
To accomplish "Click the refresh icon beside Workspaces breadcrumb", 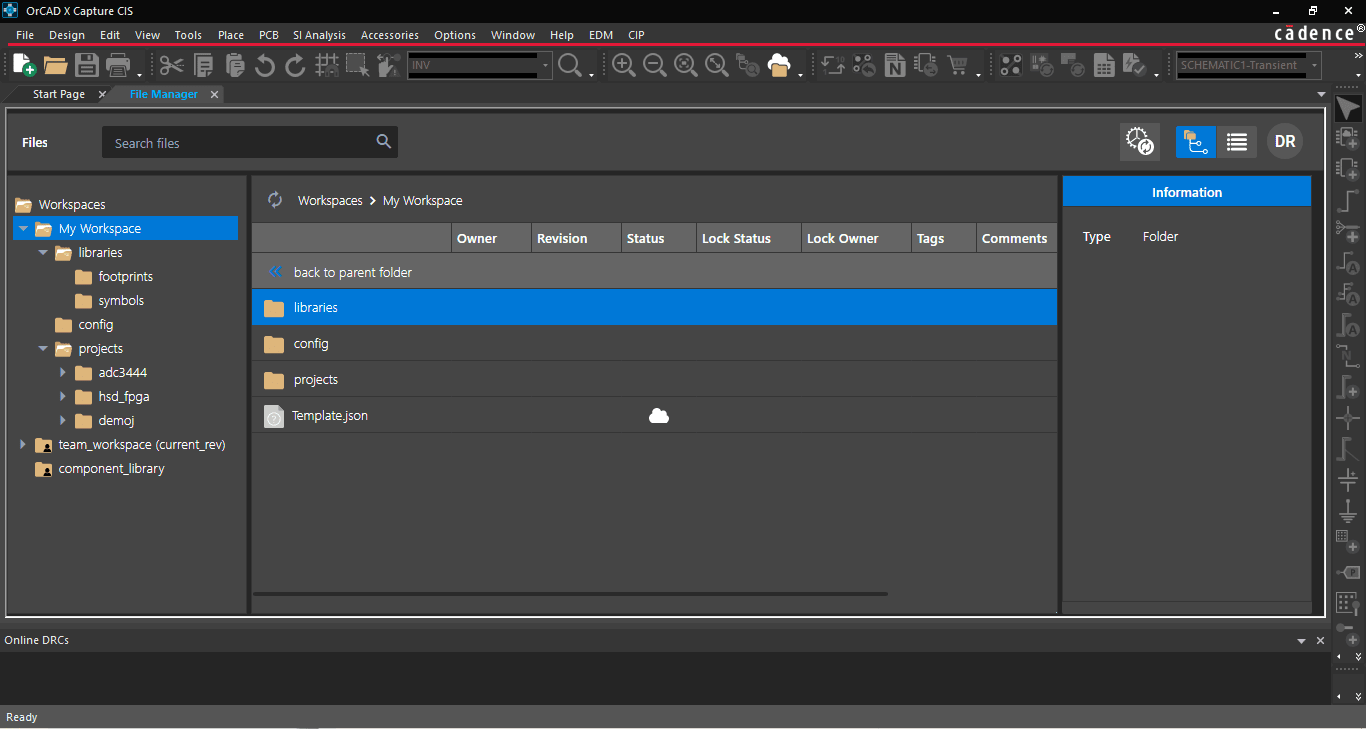I will click(275, 200).
